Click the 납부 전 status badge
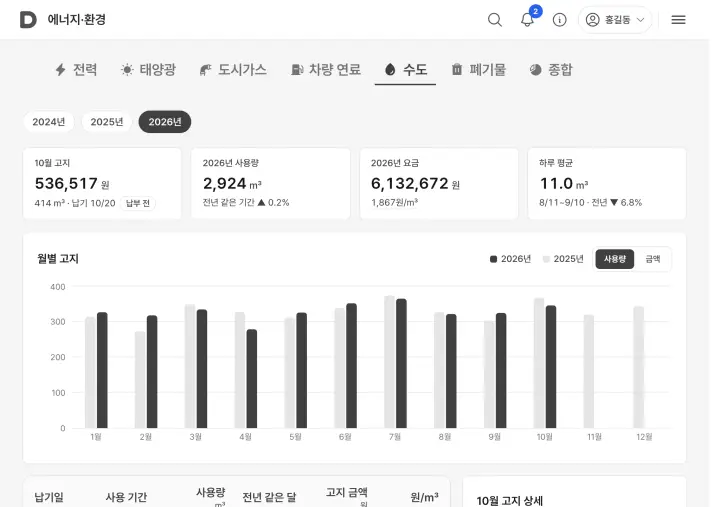The width and height of the screenshot is (720, 507). pyautogui.click(x=138, y=203)
